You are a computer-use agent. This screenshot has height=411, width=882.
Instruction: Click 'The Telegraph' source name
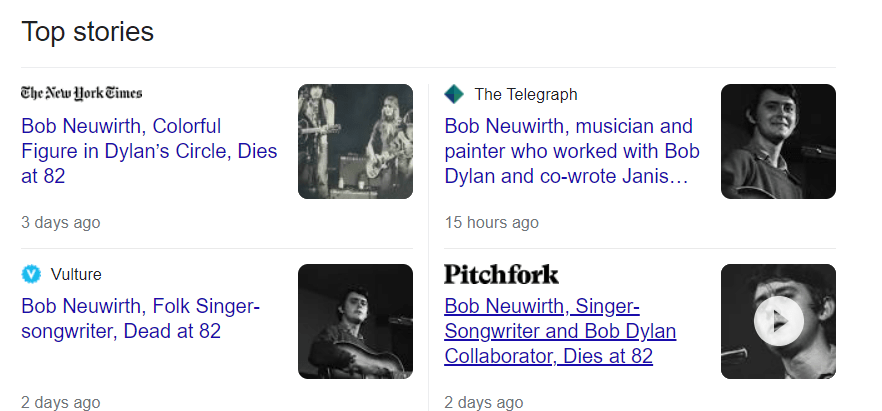click(525, 94)
